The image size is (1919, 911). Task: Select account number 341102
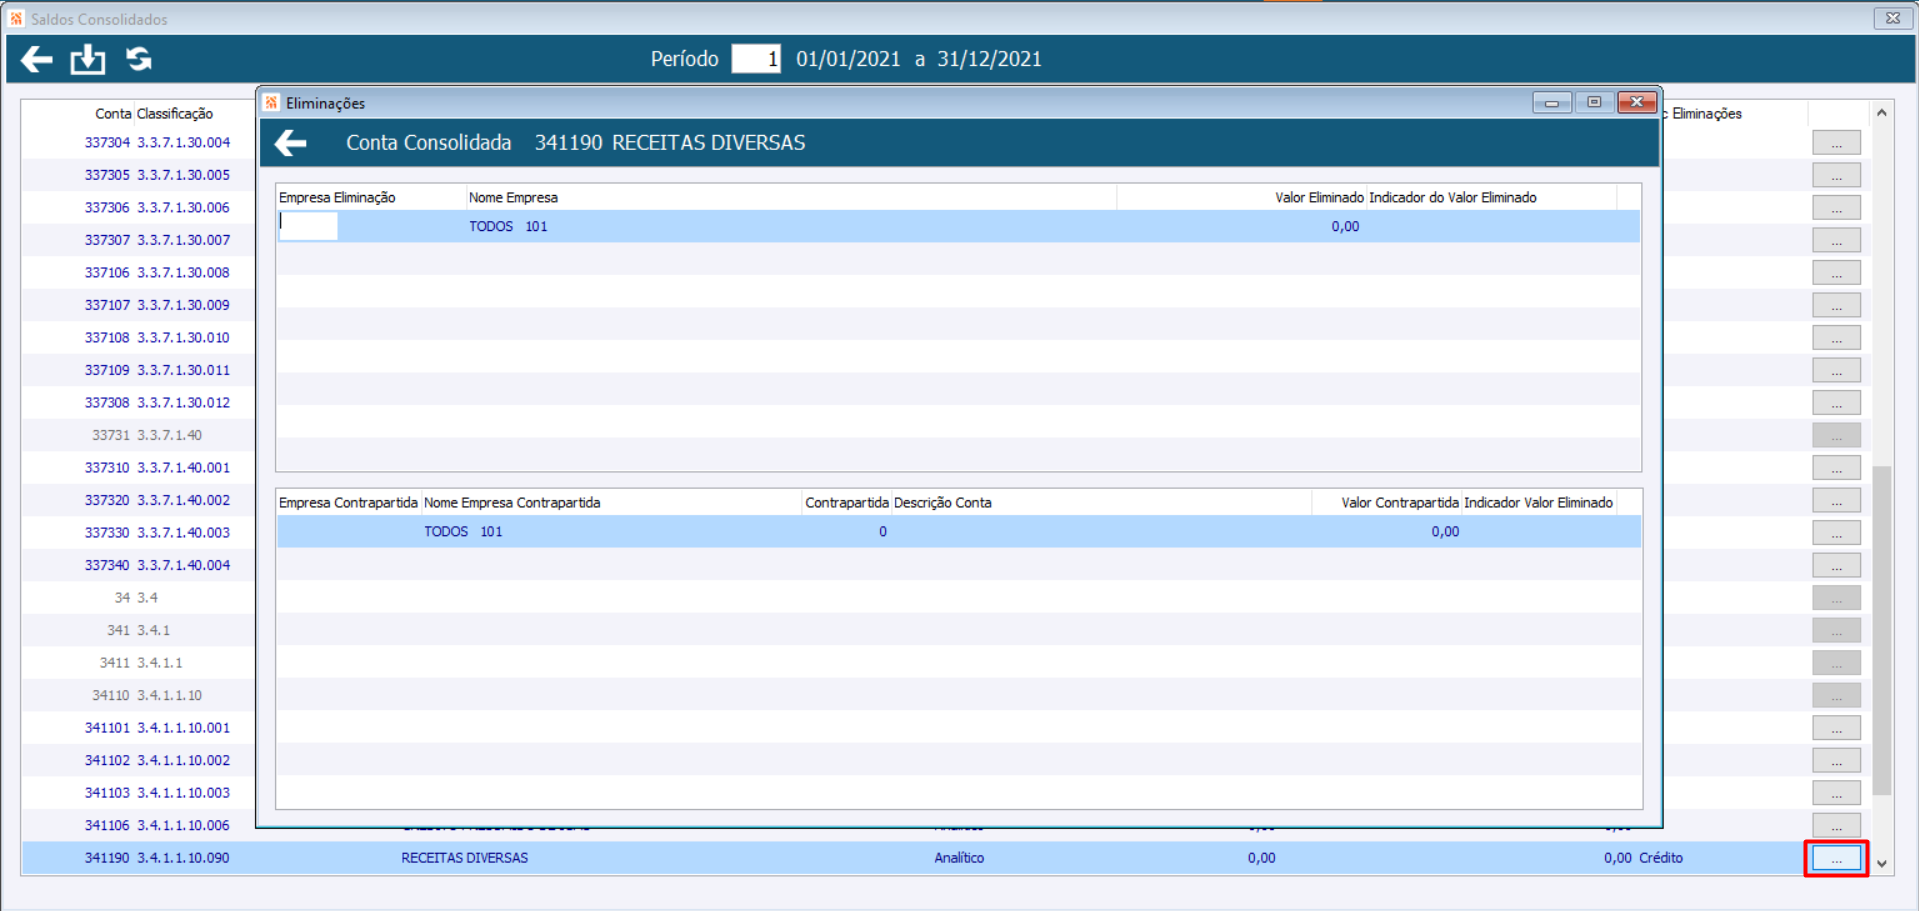(107, 760)
